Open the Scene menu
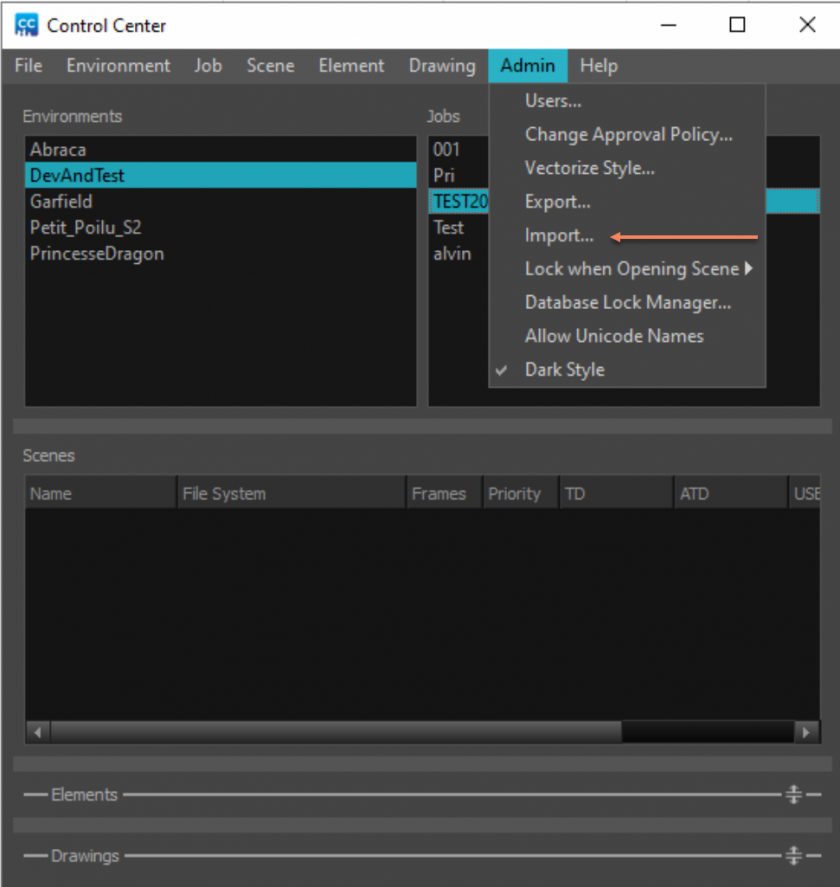Viewport: 840px width, 887px height. click(x=270, y=66)
